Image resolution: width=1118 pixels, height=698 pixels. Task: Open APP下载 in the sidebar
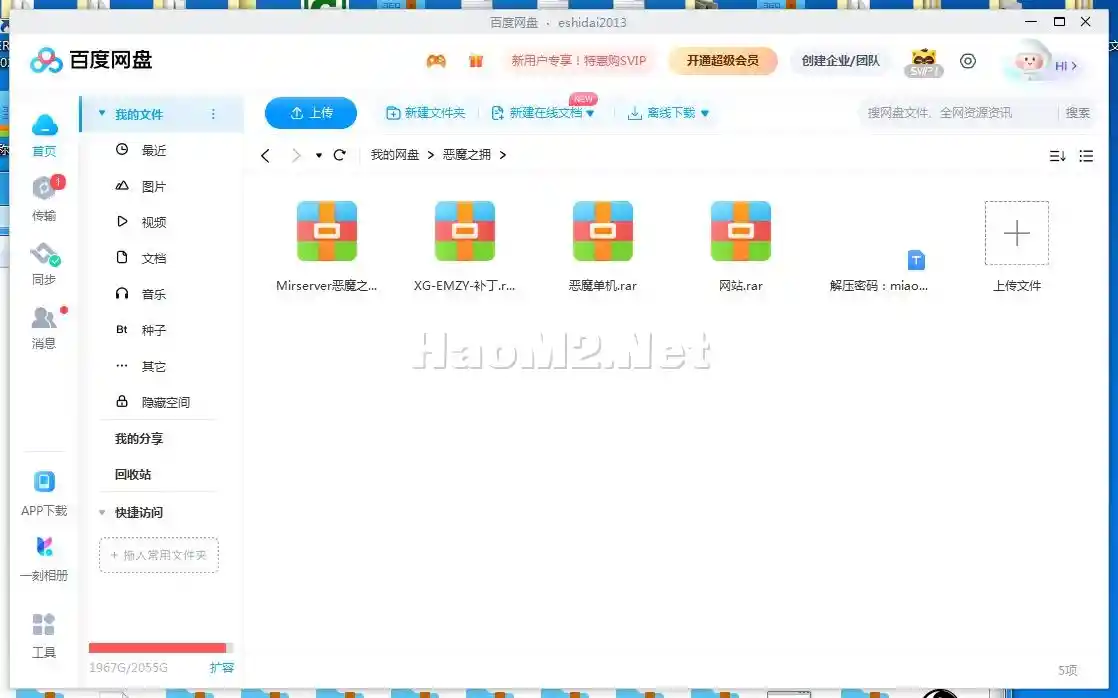point(44,494)
